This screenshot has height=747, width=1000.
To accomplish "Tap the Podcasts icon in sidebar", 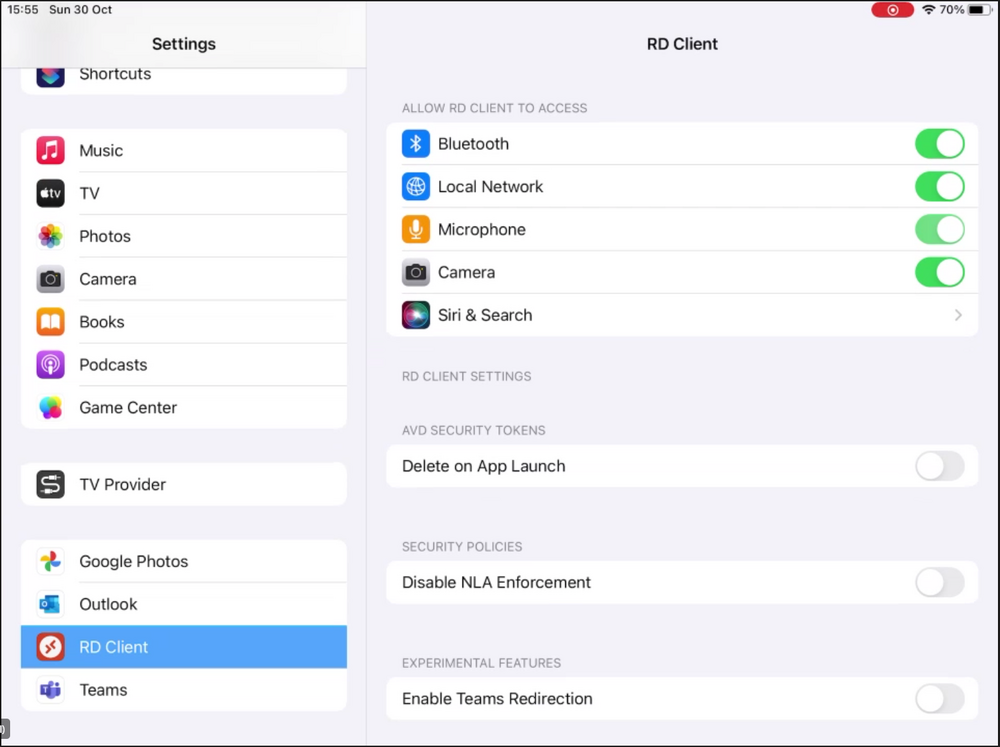I will 50,365.
